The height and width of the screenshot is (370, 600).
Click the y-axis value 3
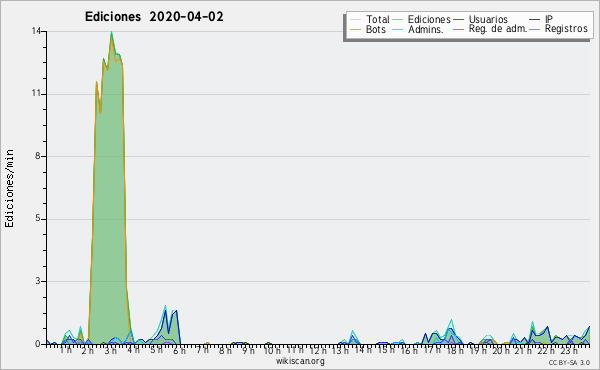38,281
